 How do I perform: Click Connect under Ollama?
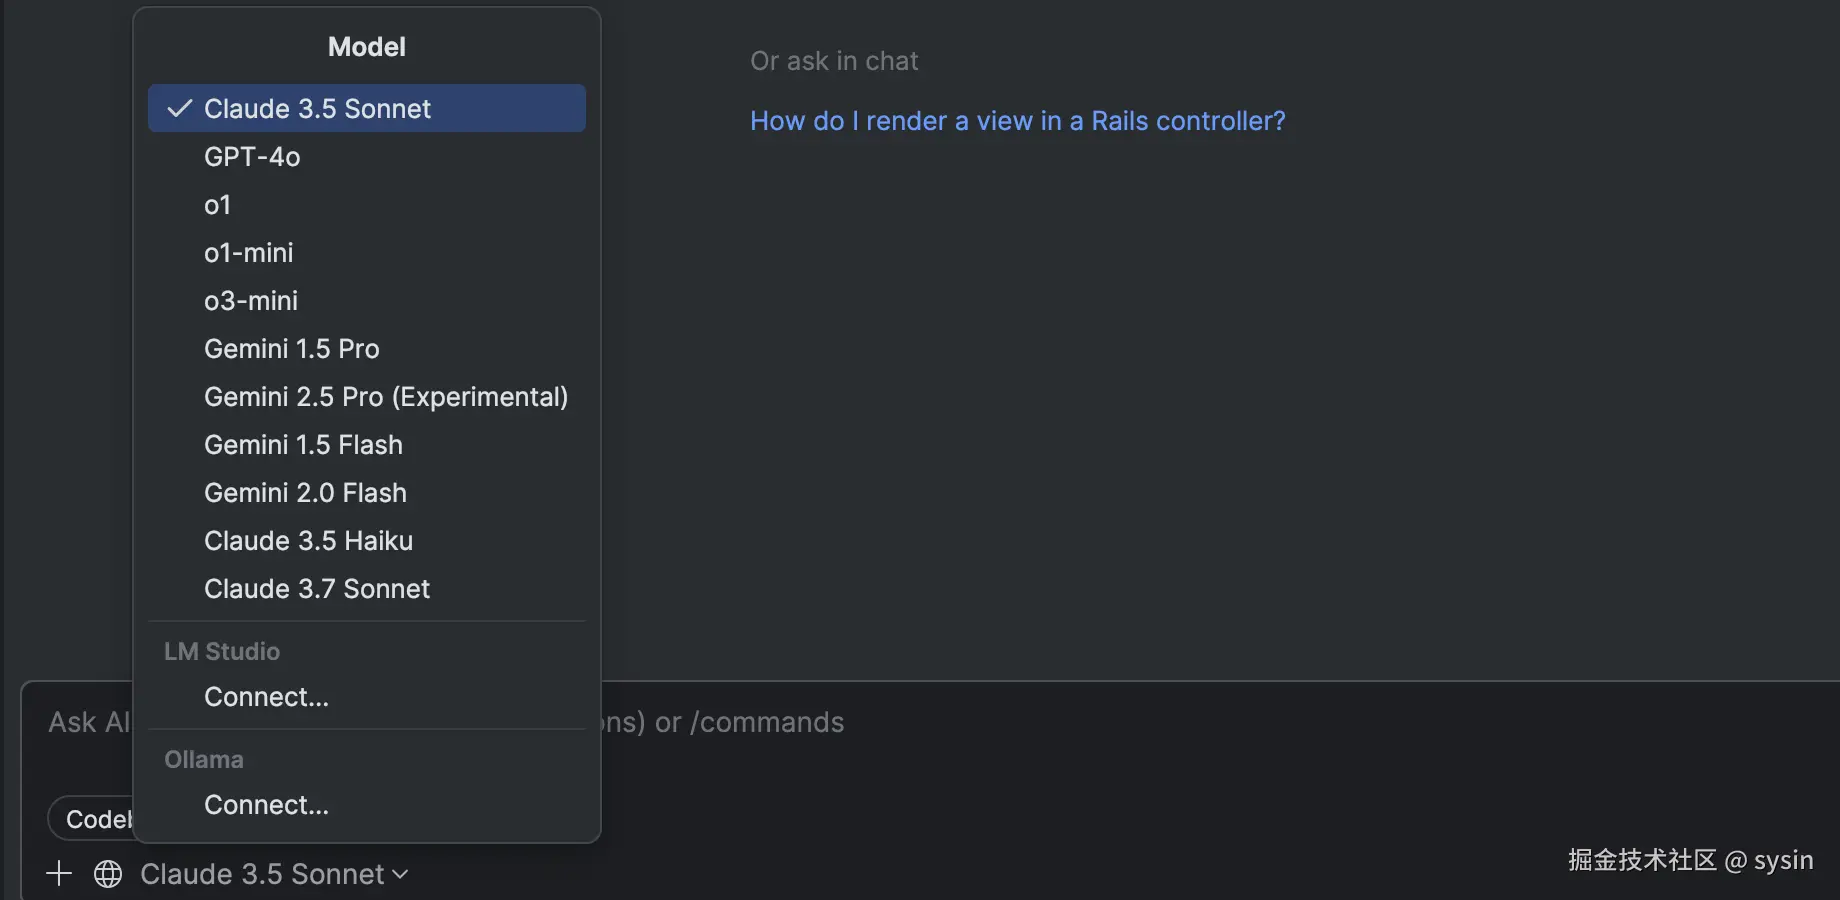(266, 805)
